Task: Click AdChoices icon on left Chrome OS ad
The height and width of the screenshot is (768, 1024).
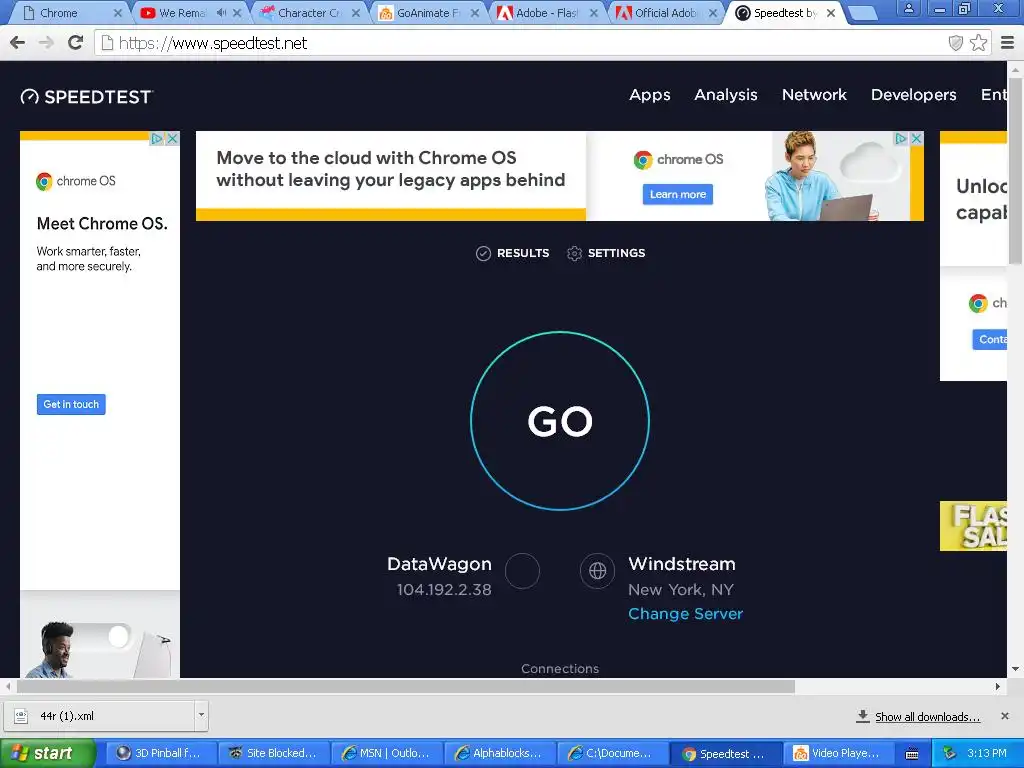Action: (157, 138)
